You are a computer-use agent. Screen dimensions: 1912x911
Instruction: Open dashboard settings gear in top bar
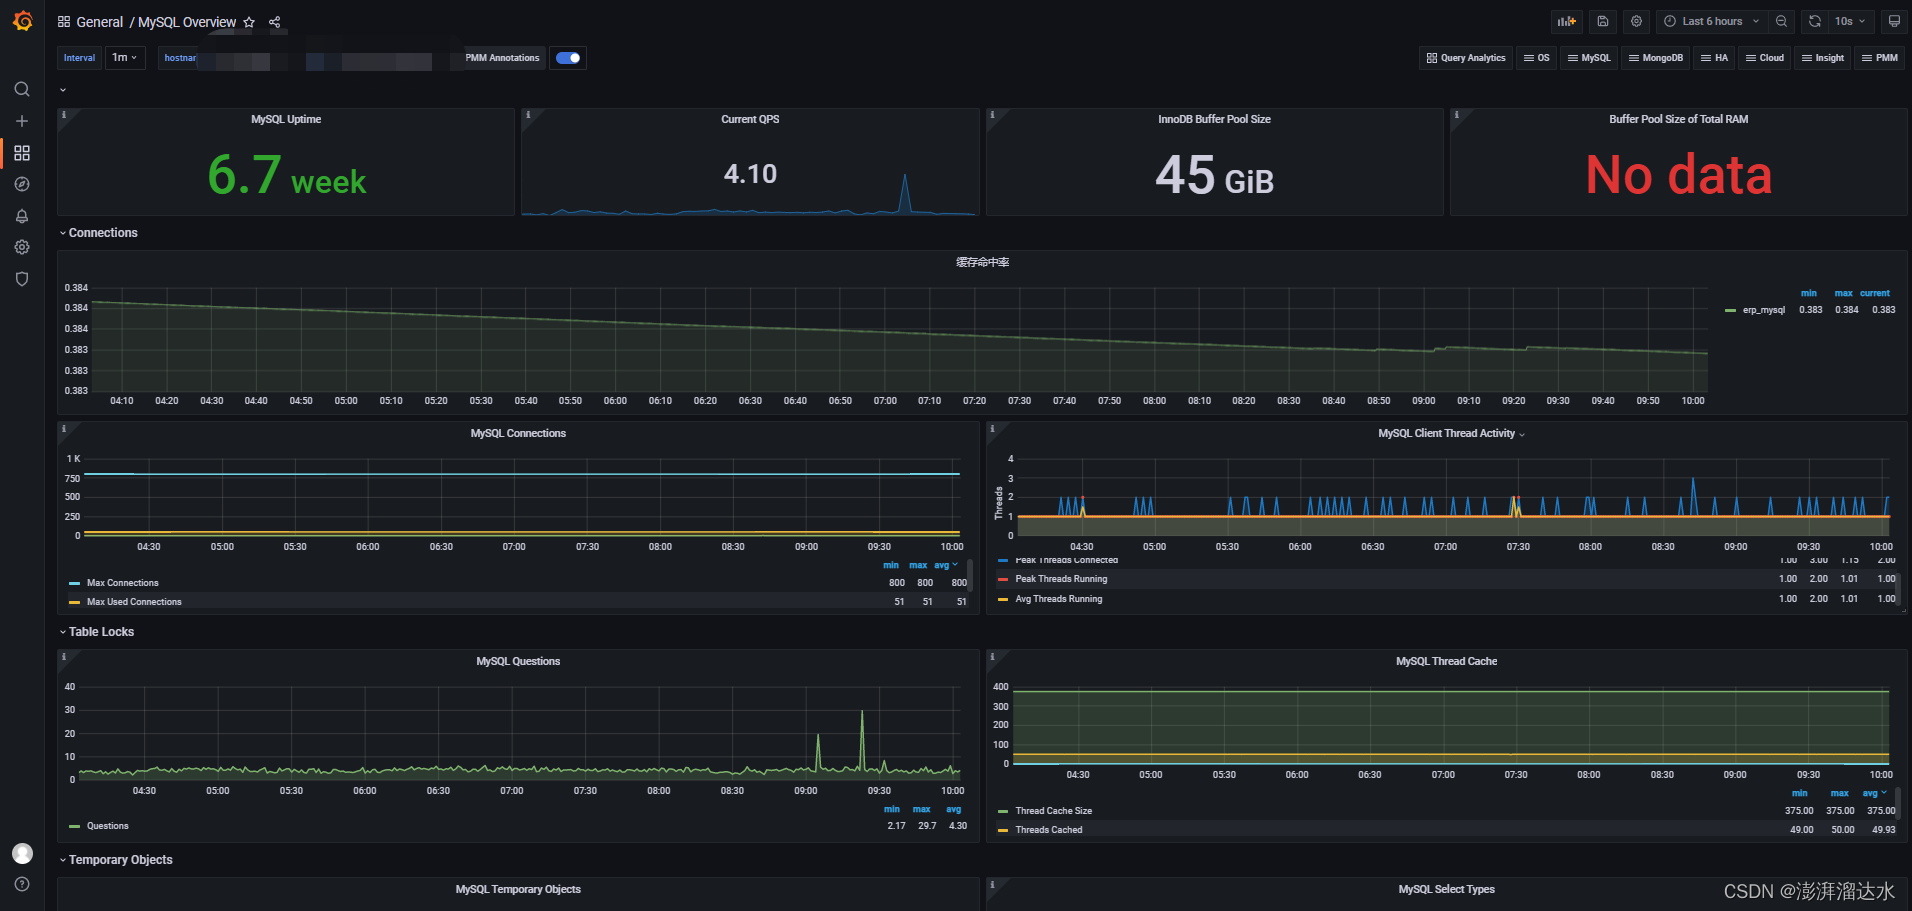pyautogui.click(x=1636, y=21)
